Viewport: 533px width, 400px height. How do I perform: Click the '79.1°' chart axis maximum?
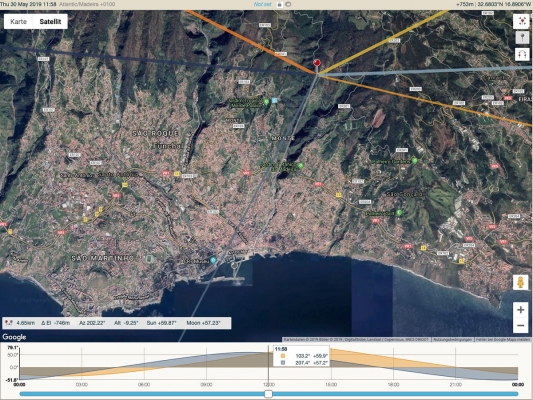click(12, 347)
